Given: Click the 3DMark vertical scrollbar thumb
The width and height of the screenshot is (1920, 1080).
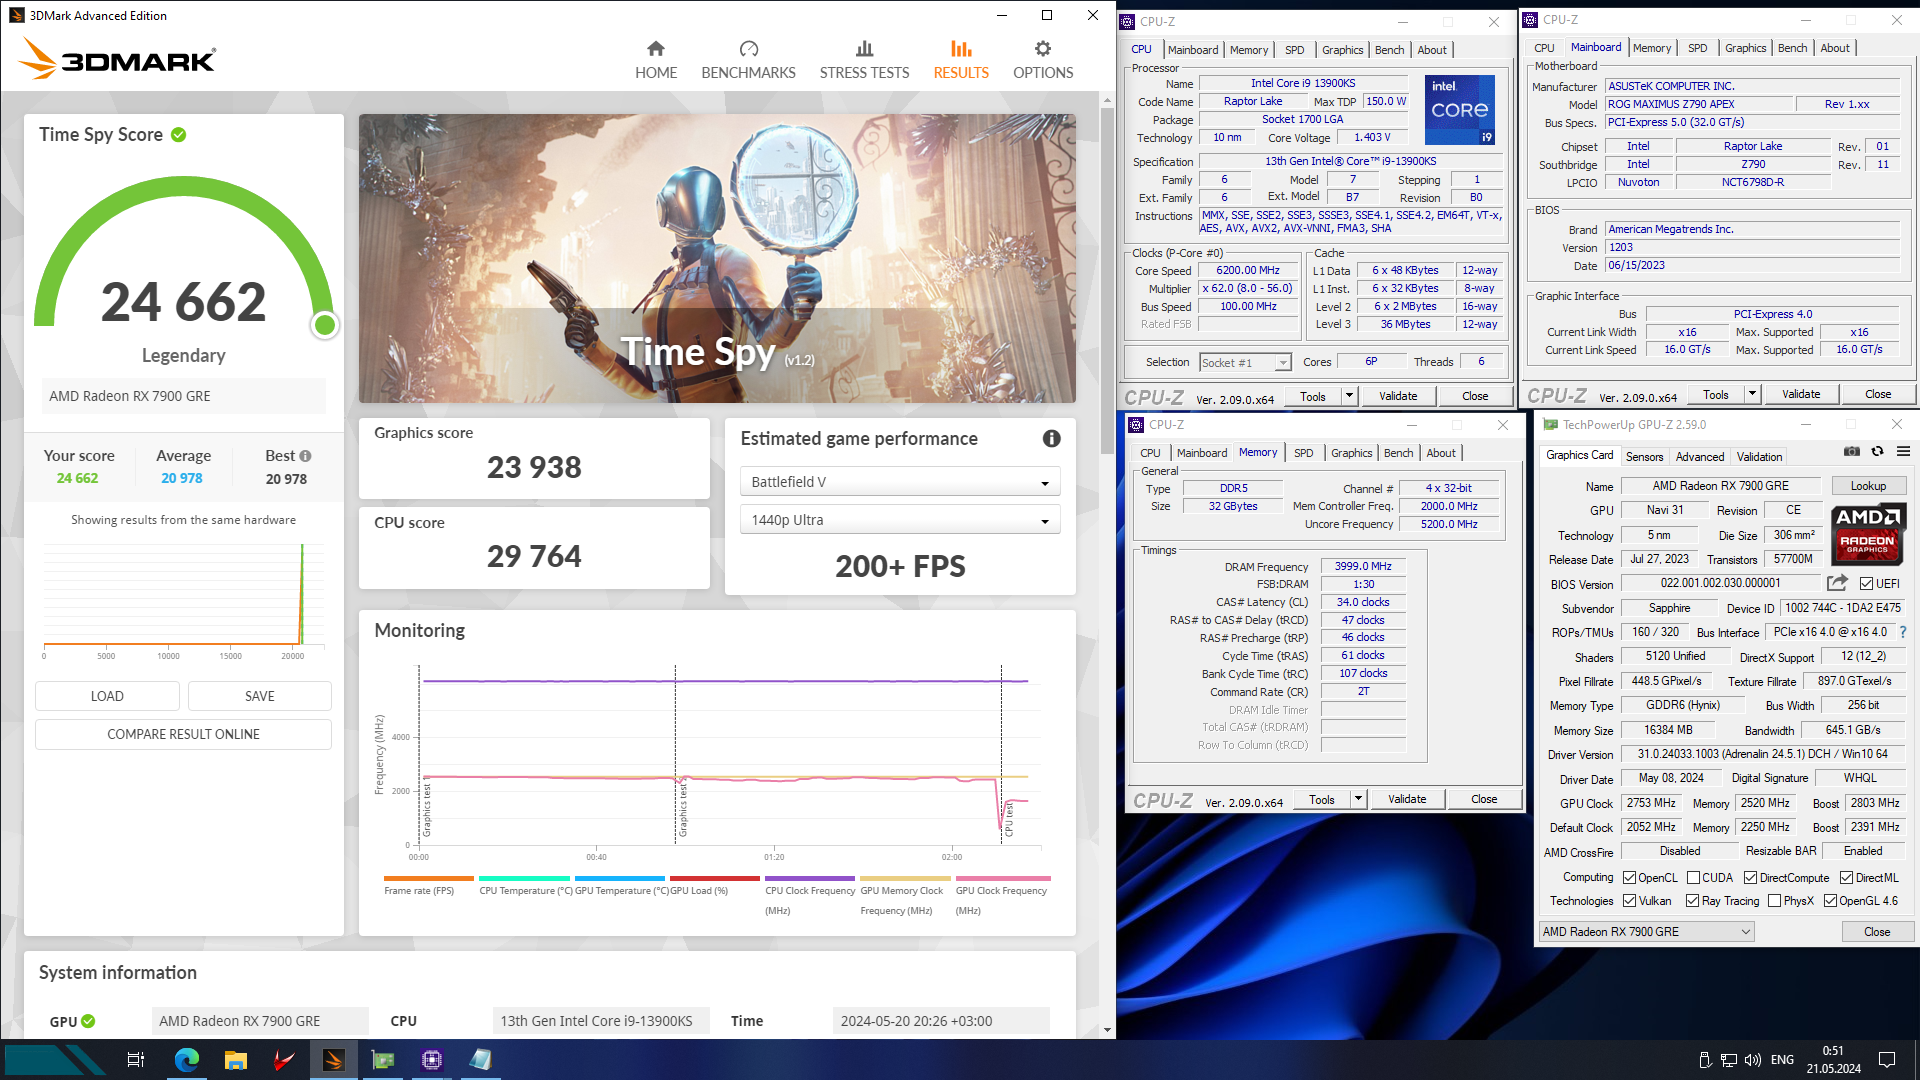Looking at the screenshot, I should click(1106, 280).
